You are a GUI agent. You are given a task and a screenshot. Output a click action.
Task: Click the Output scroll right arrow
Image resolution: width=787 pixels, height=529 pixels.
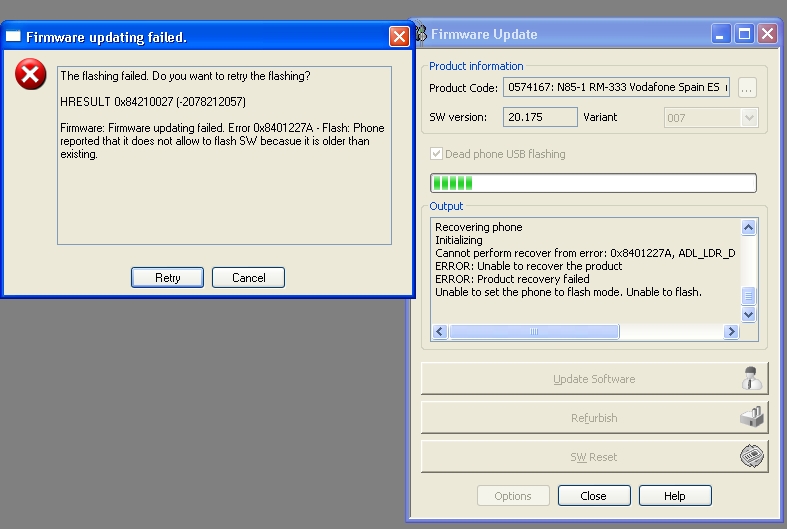[x=731, y=331]
